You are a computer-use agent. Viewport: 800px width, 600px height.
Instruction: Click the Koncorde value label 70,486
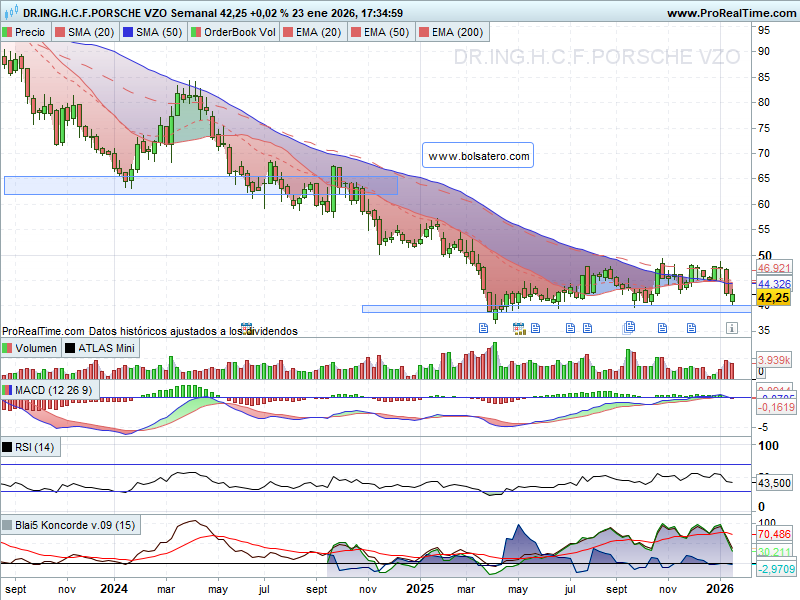pyautogui.click(x=774, y=534)
